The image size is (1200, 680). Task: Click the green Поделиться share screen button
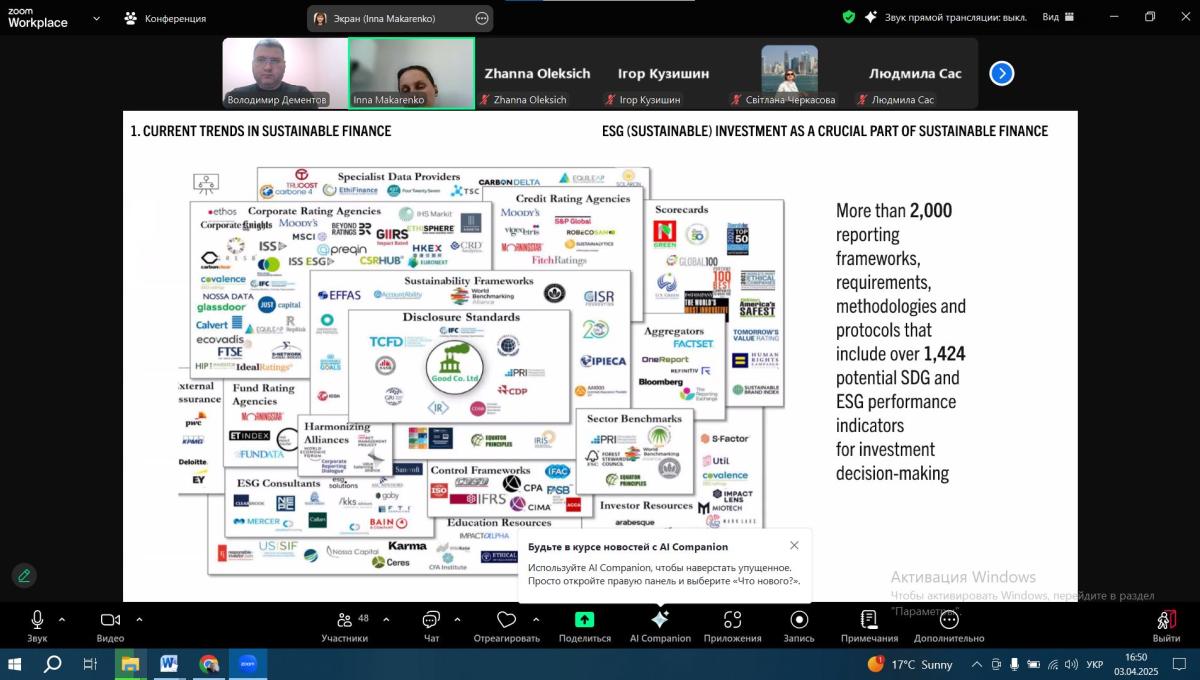[585, 620]
